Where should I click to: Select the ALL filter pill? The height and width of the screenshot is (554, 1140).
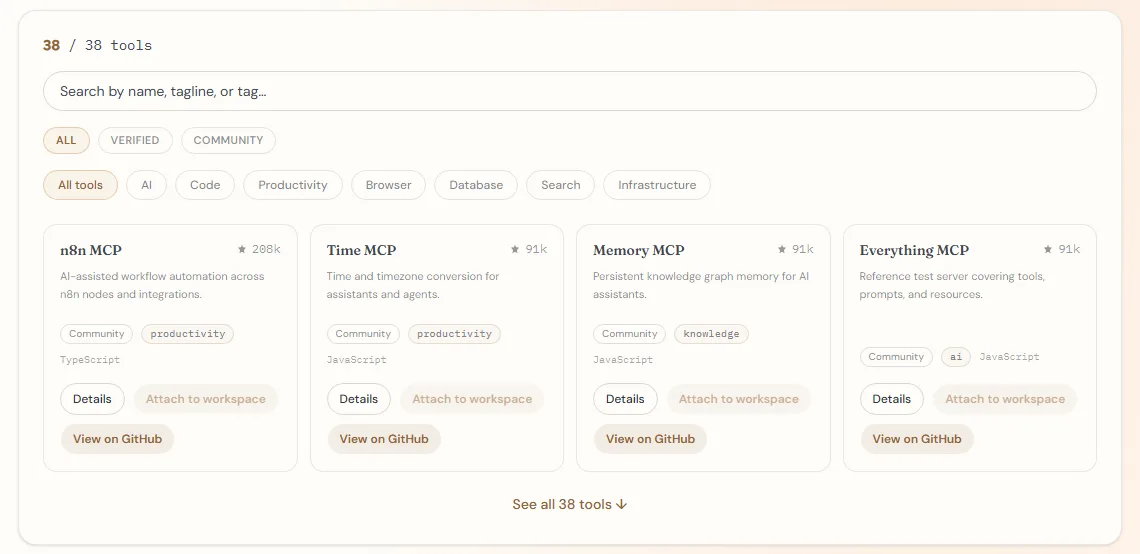click(66, 140)
